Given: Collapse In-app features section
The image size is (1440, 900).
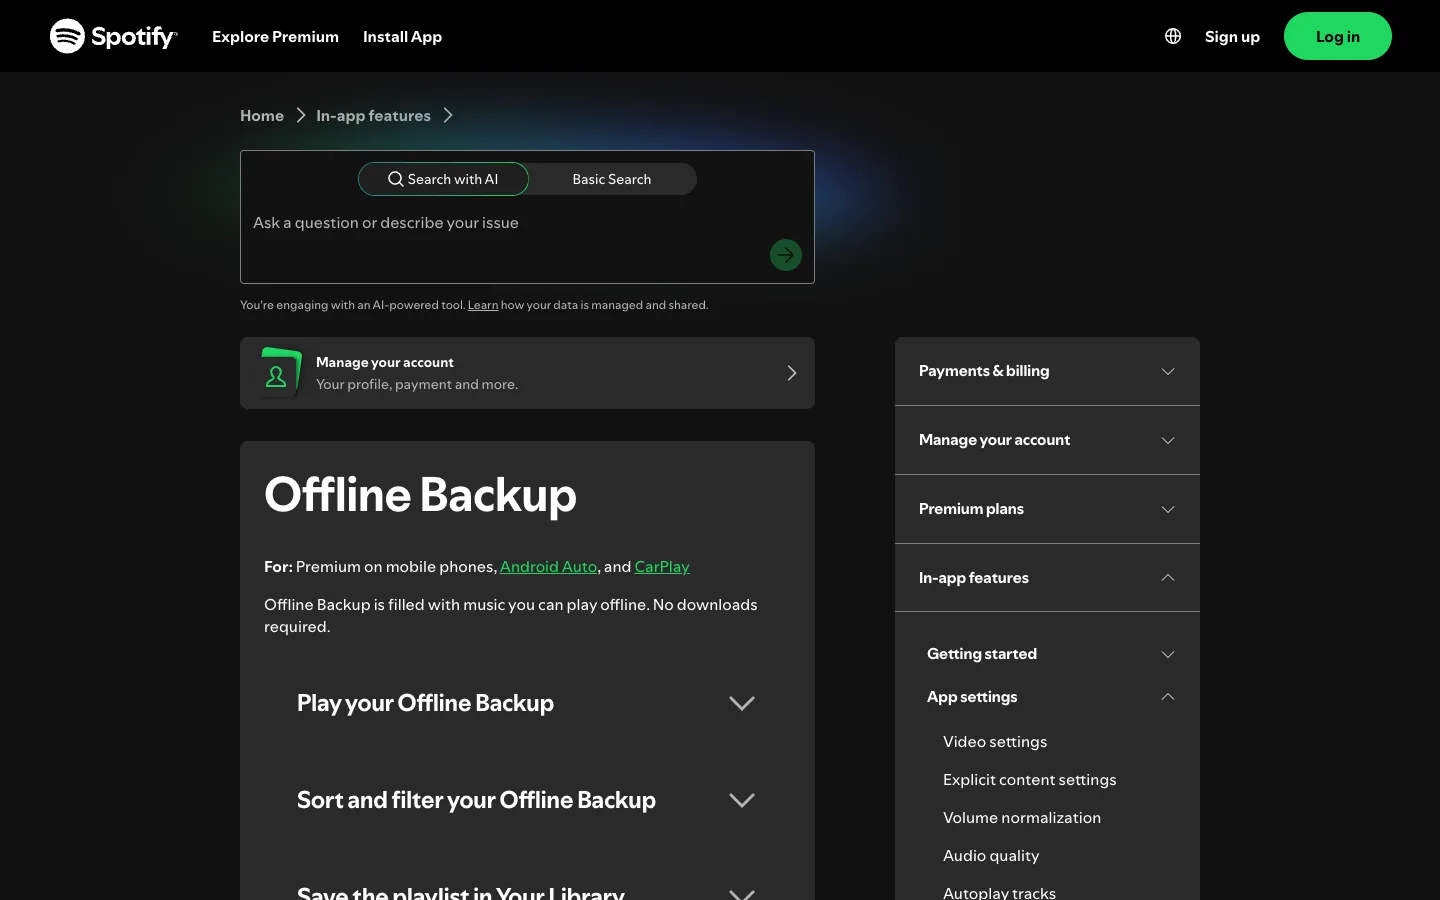Looking at the screenshot, I should tap(1047, 578).
